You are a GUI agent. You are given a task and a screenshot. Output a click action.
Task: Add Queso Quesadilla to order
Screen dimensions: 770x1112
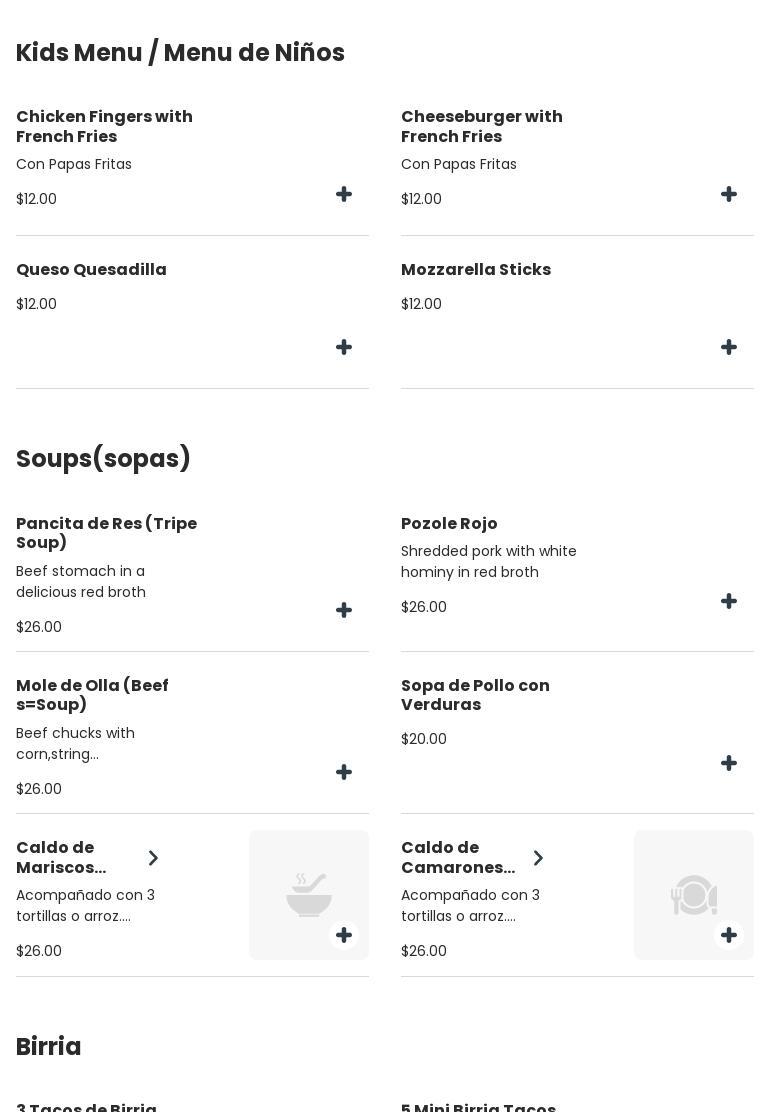tap(344, 348)
